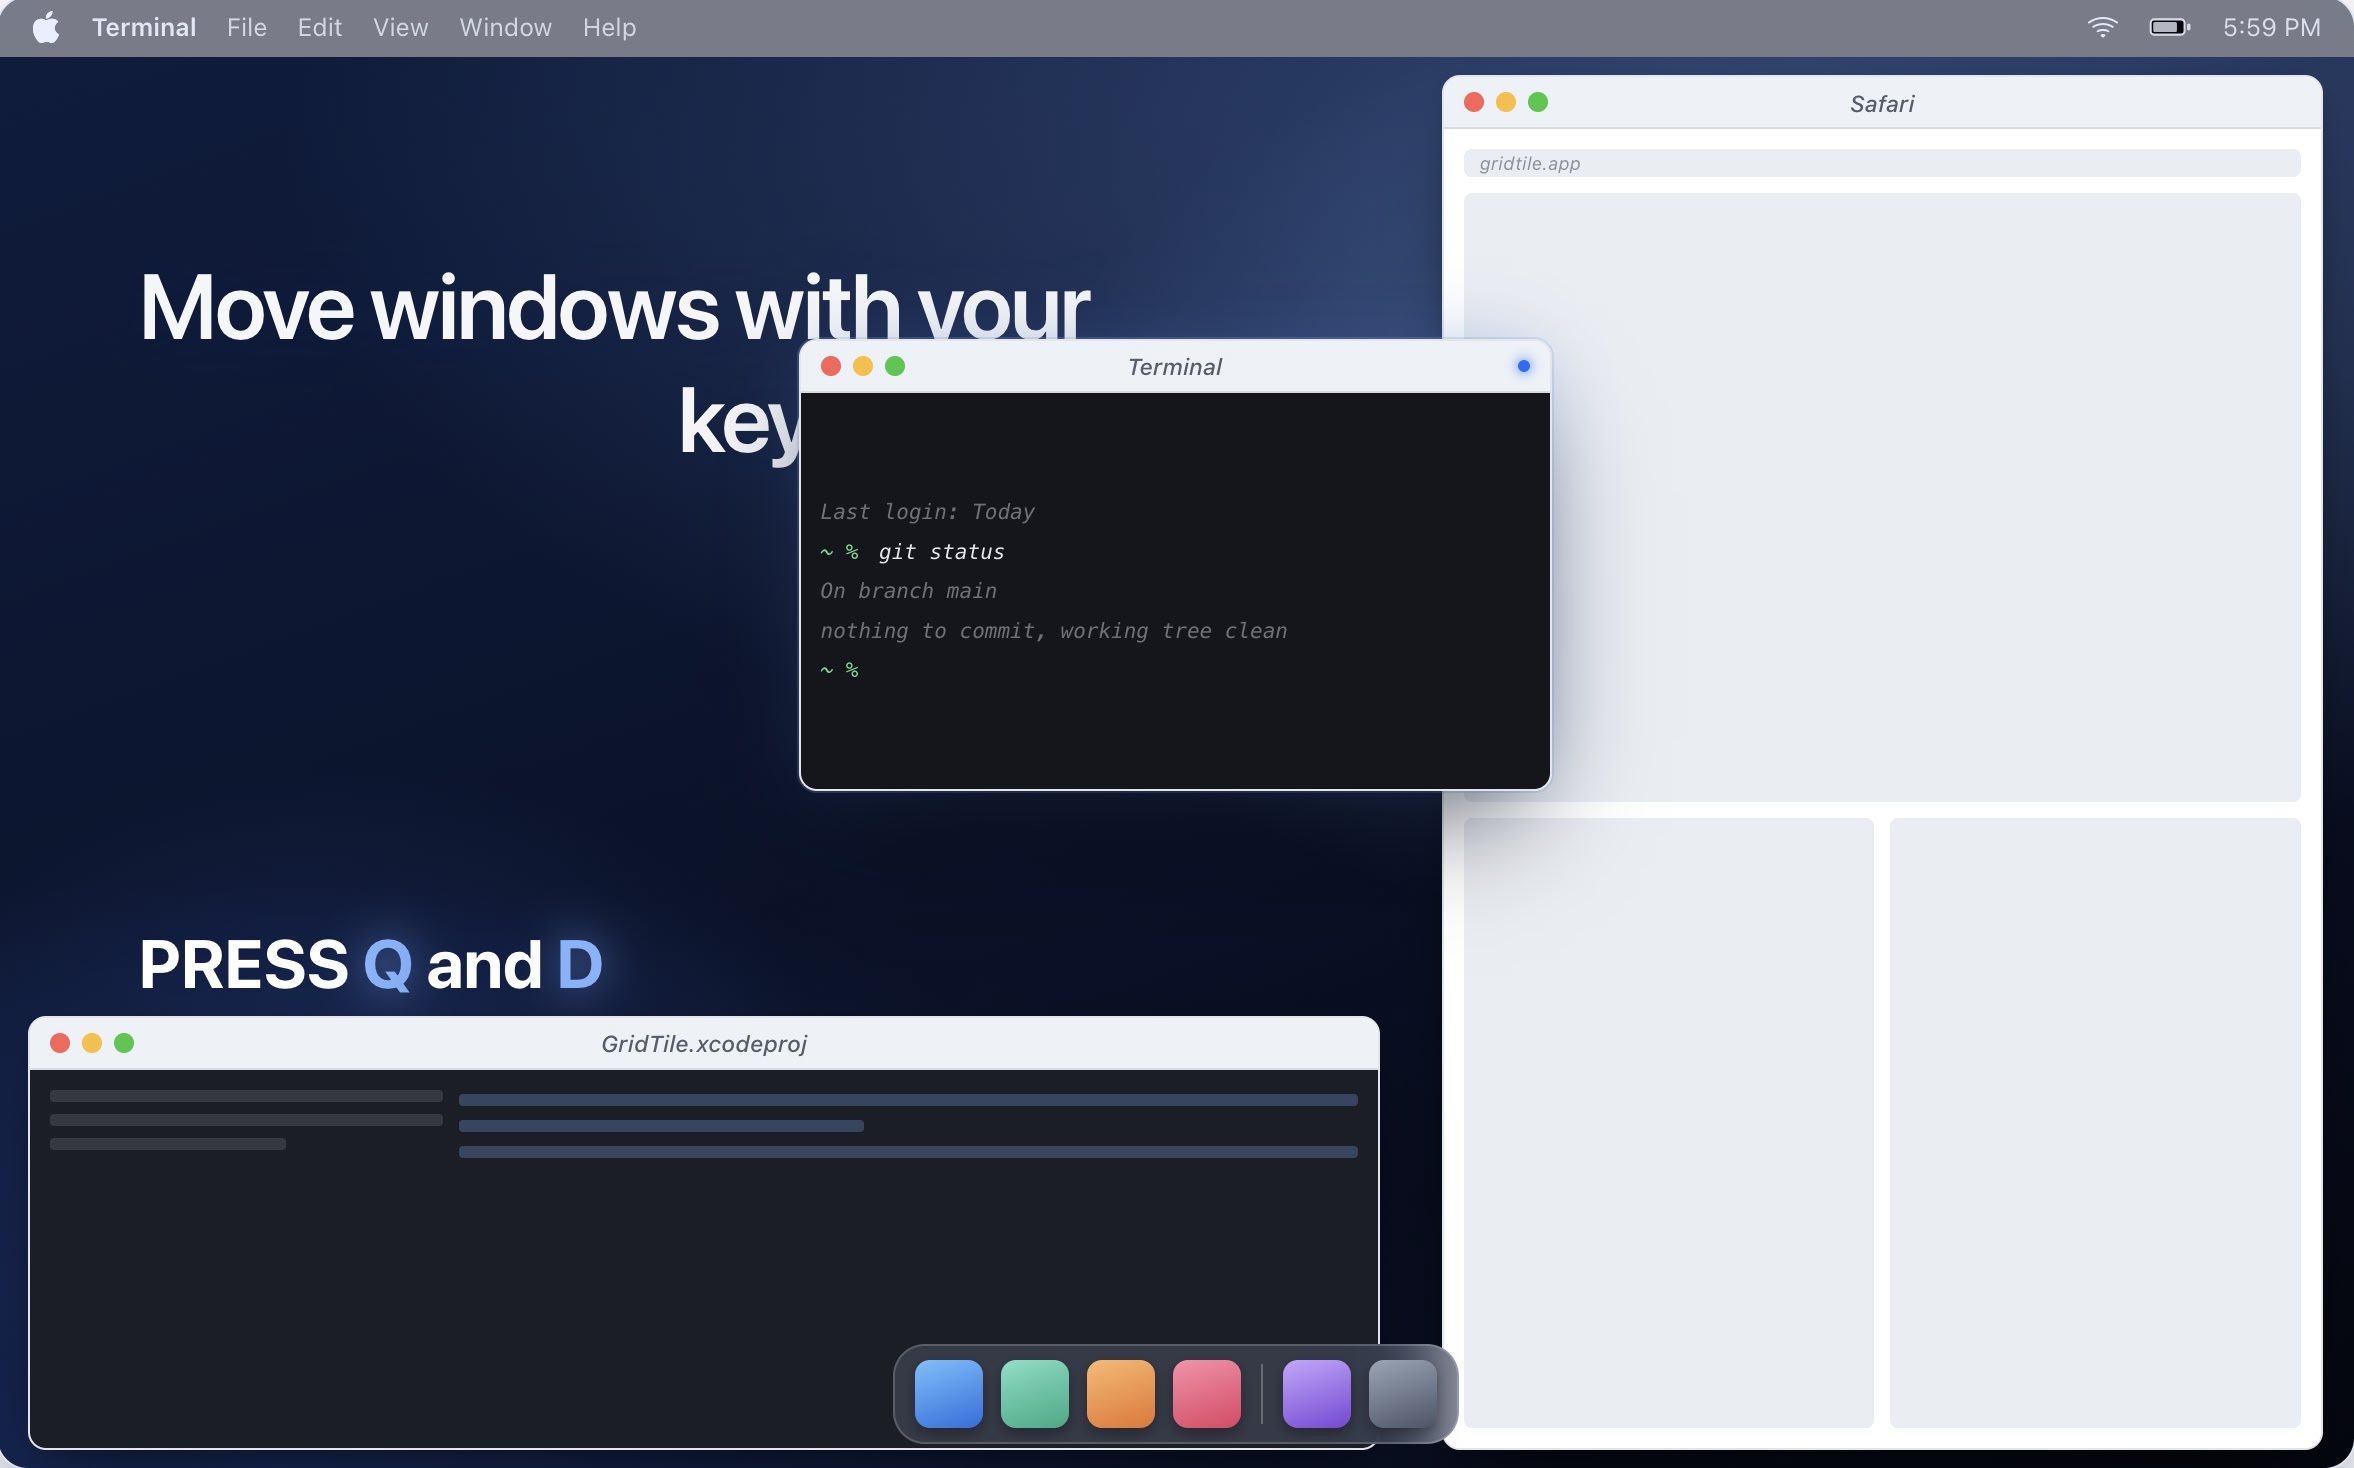The width and height of the screenshot is (2354, 1468).
Task: Maximize the Safari window
Action: click(x=1538, y=102)
